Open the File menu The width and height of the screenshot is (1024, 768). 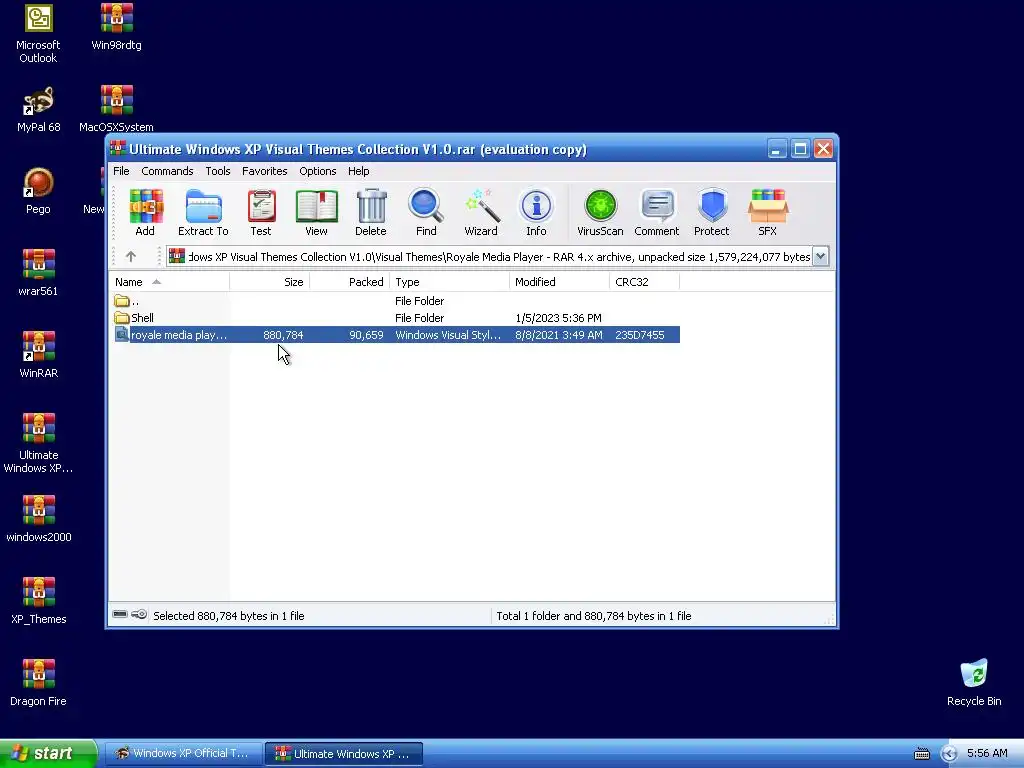click(121, 171)
